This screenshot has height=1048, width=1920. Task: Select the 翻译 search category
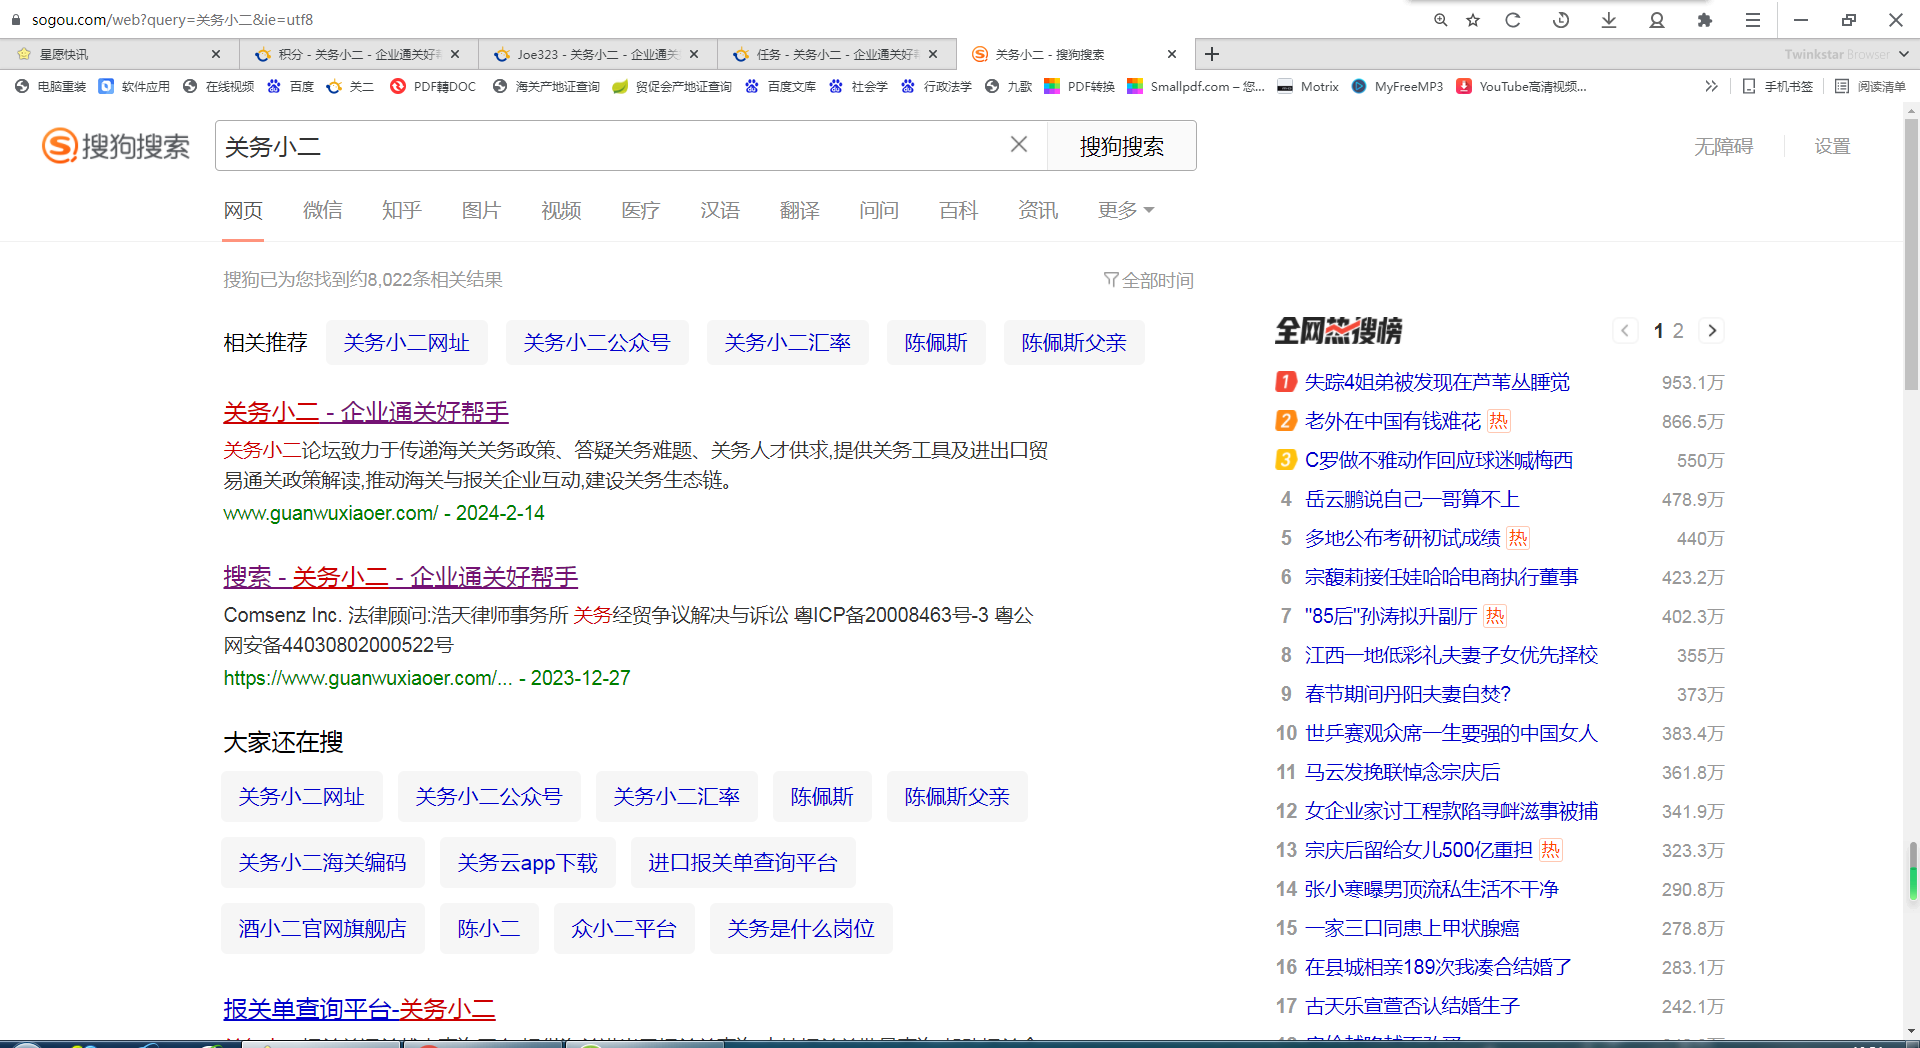799,210
